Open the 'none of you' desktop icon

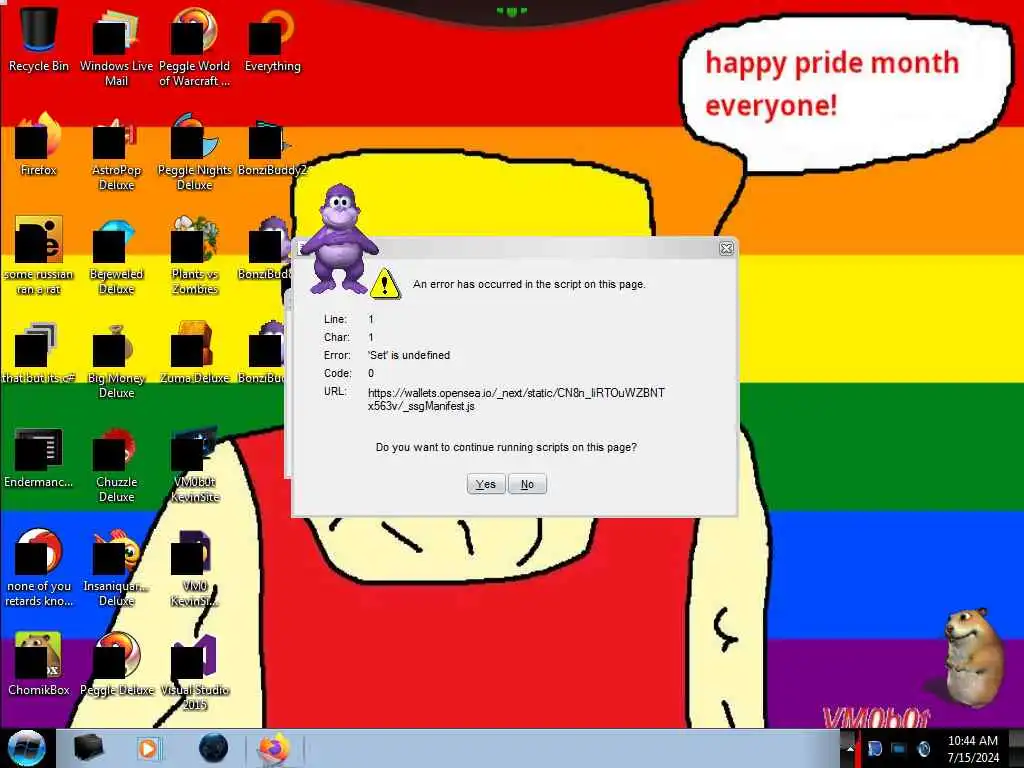coord(38,567)
